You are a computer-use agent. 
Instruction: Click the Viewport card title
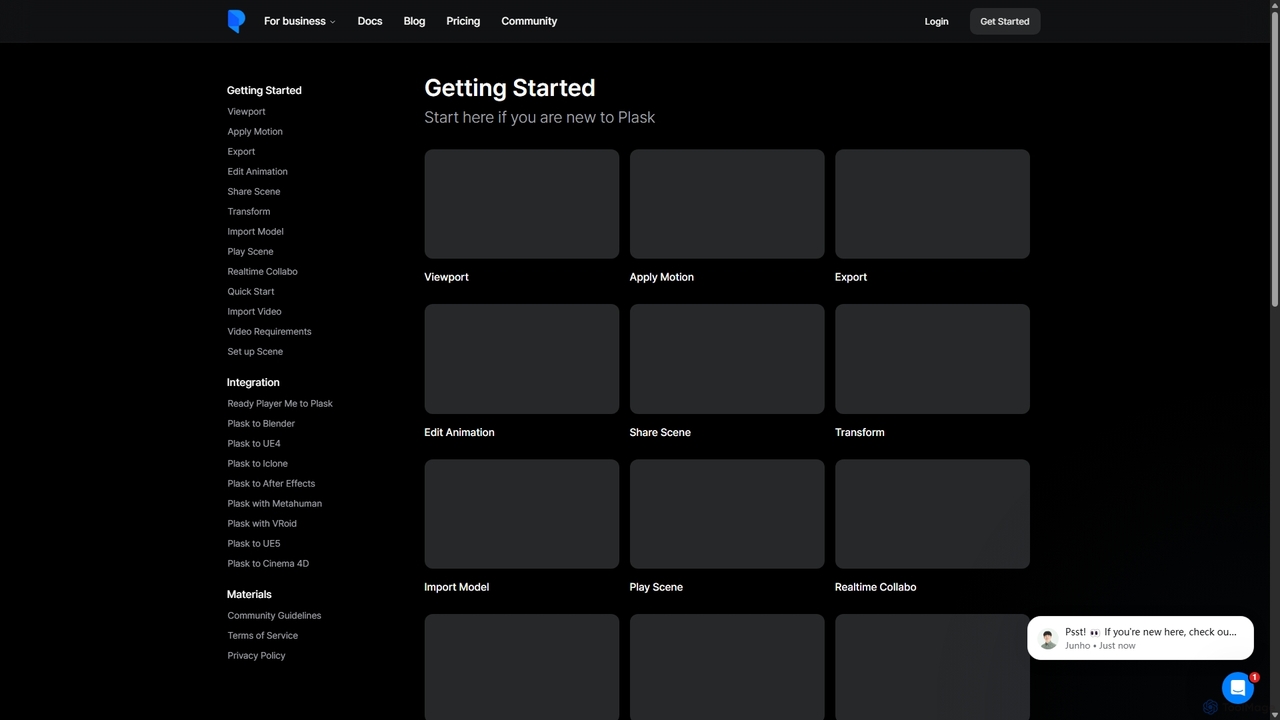(446, 277)
